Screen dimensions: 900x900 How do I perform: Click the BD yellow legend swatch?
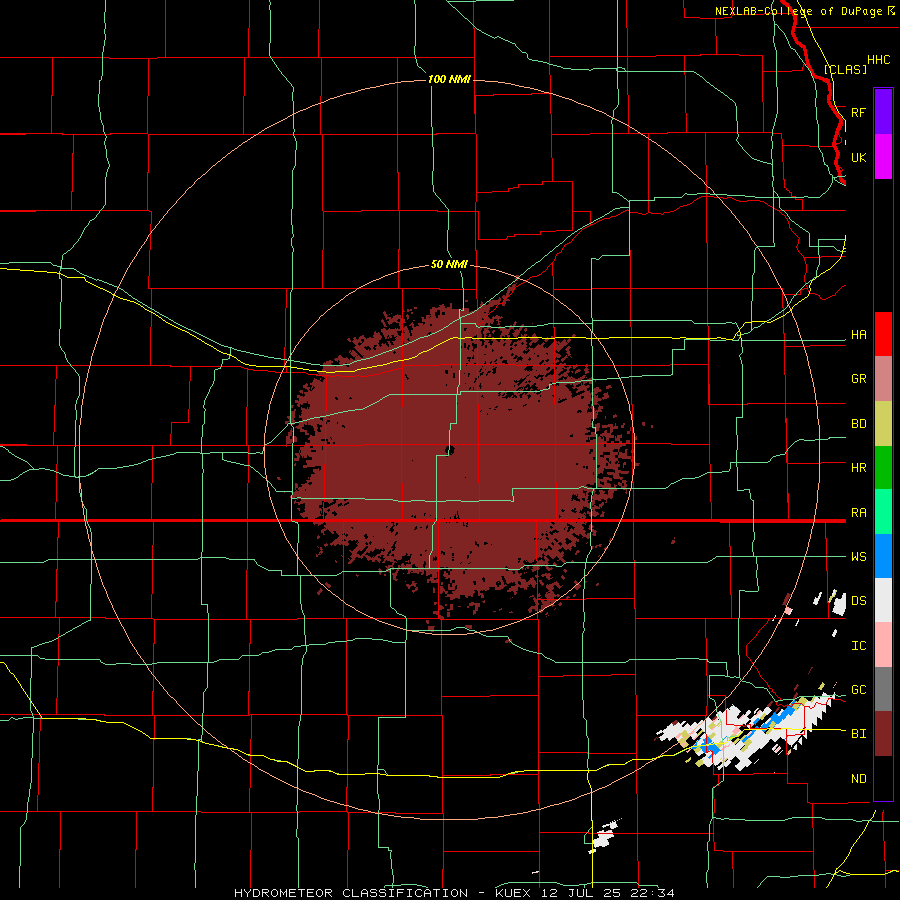pyautogui.click(x=883, y=424)
